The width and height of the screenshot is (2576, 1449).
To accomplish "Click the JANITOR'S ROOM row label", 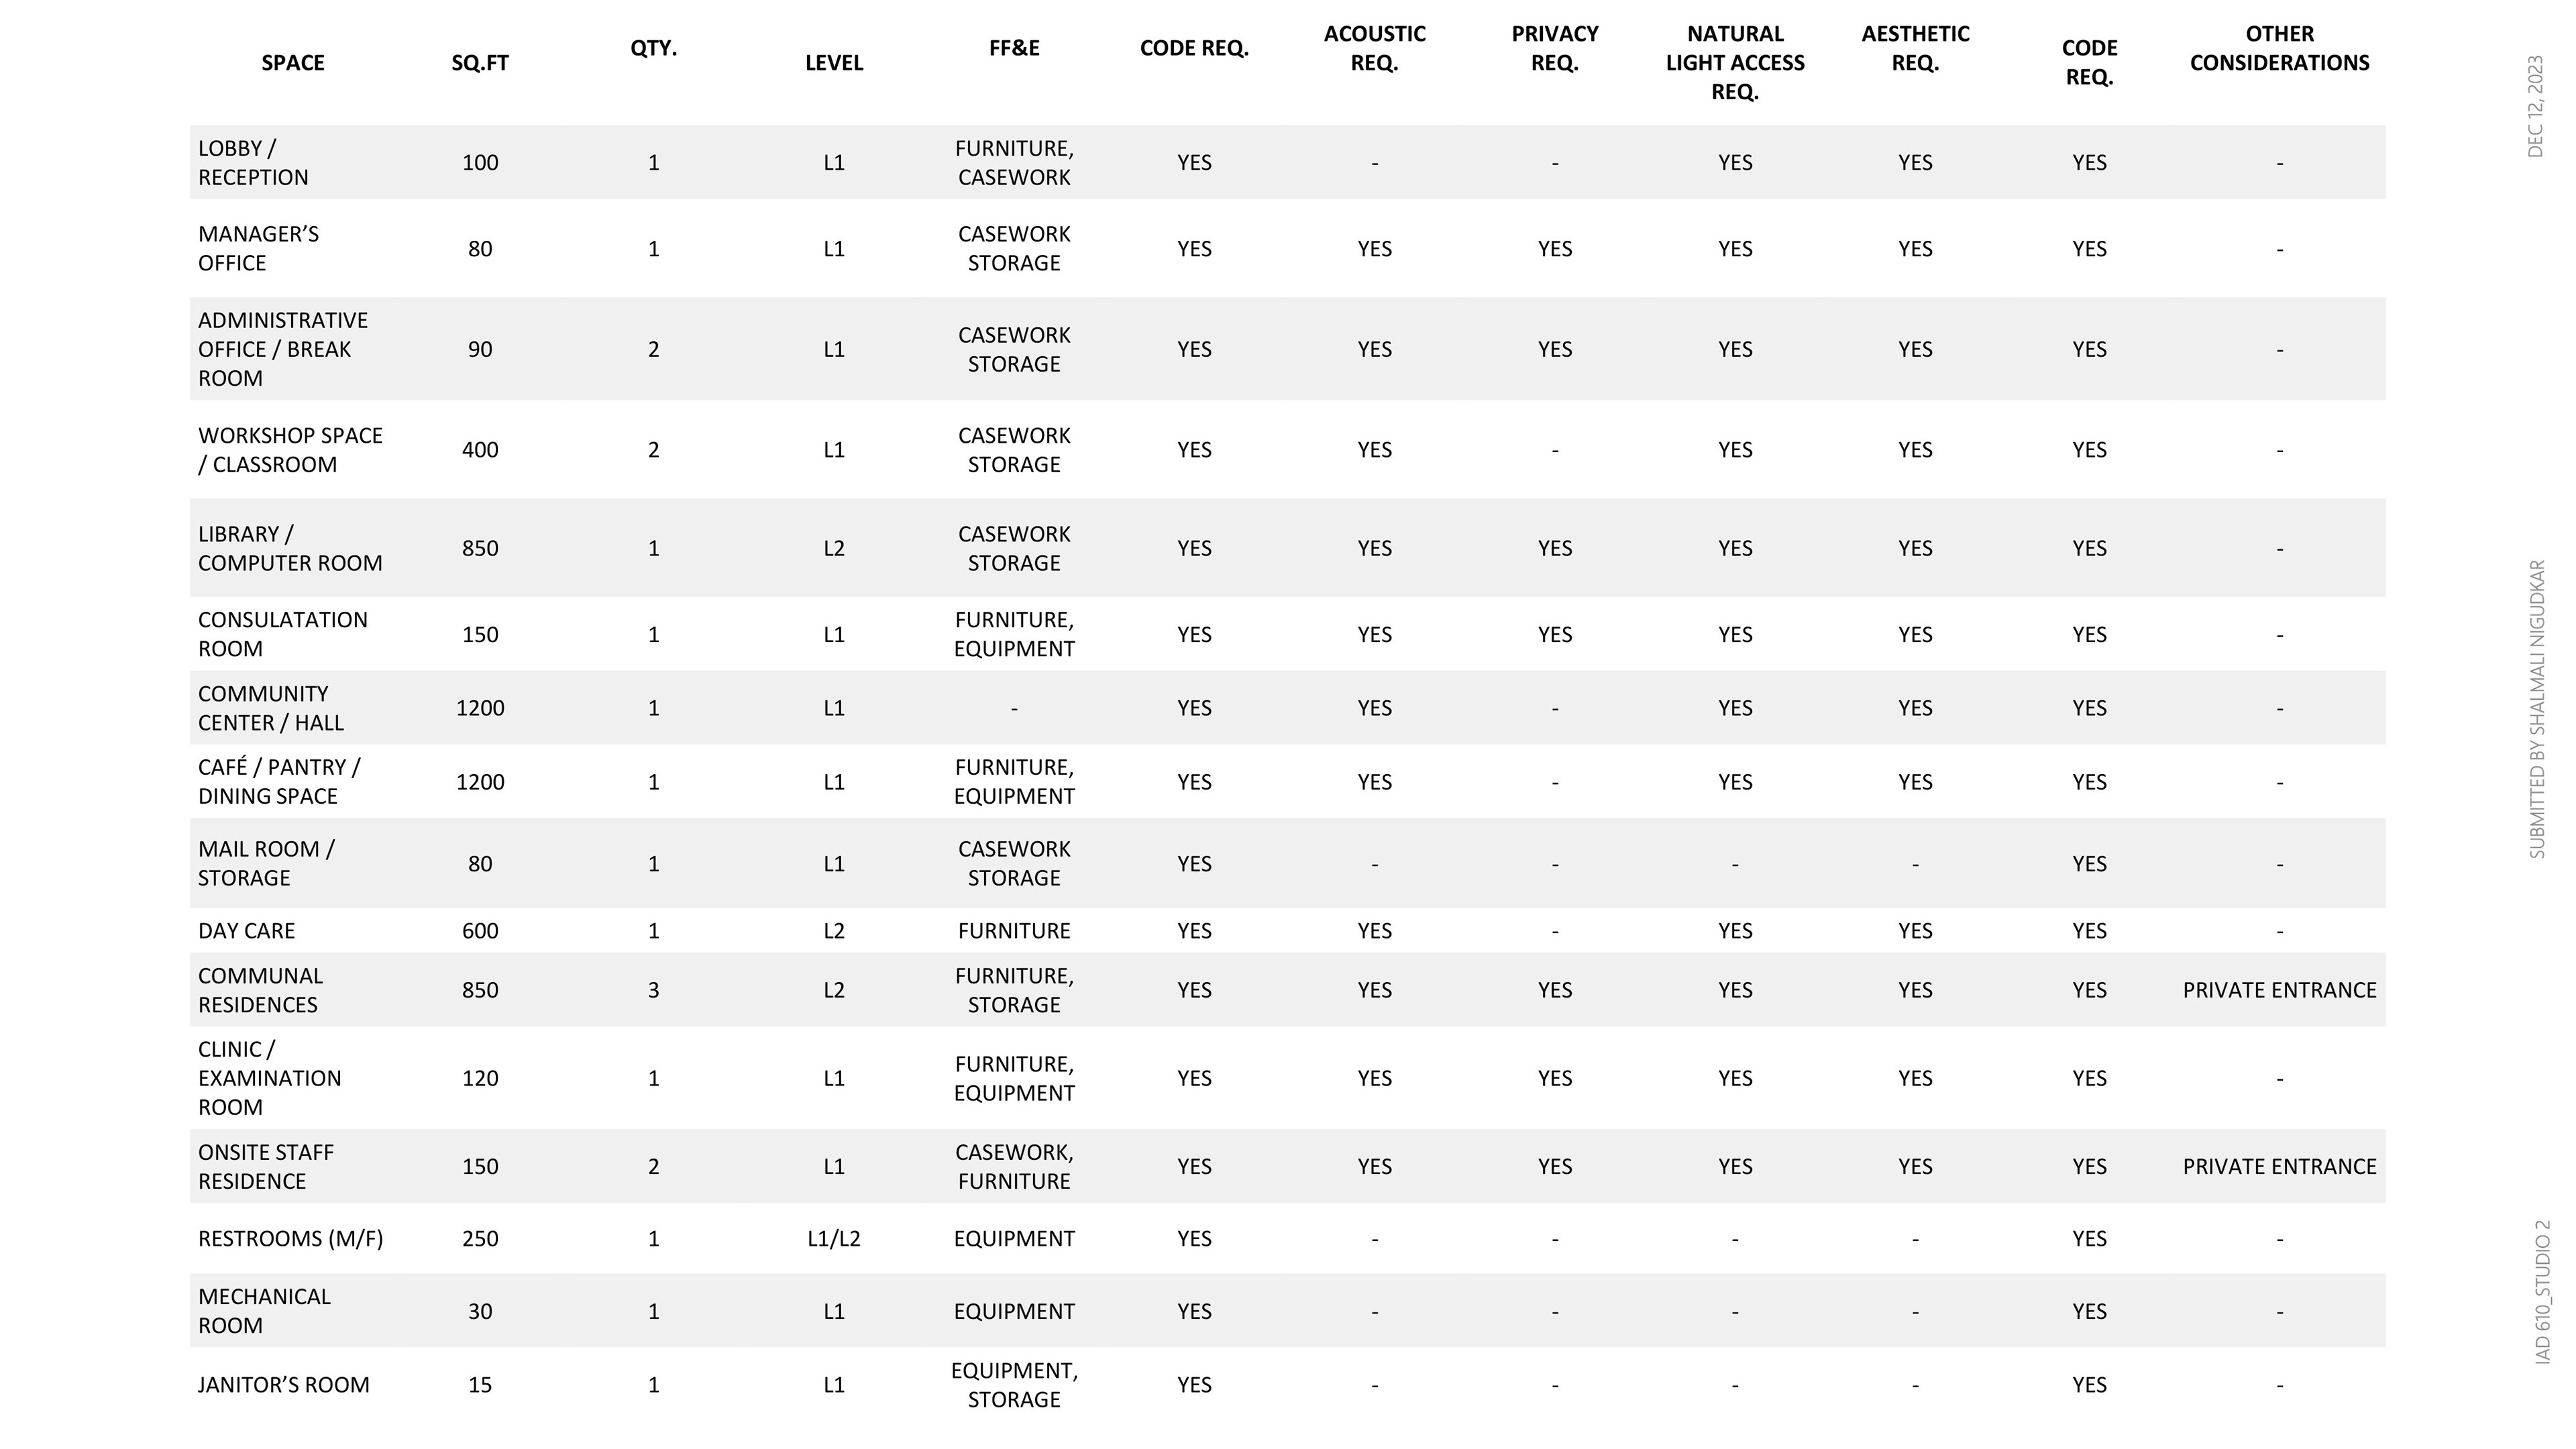I will coord(284,1385).
